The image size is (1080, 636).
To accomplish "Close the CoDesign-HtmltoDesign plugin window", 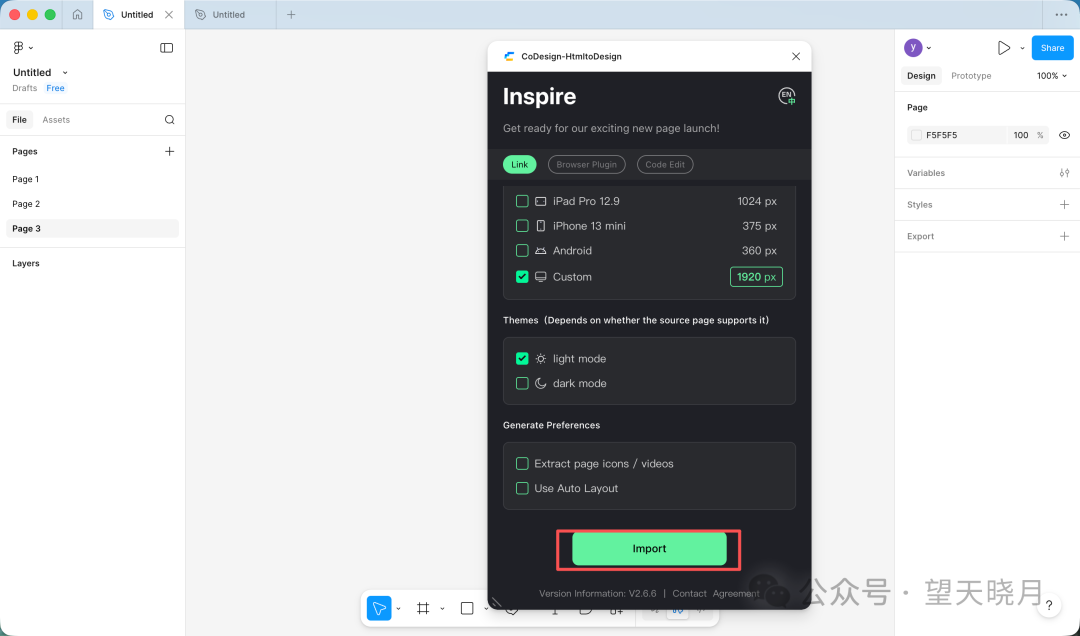I will click(796, 57).
